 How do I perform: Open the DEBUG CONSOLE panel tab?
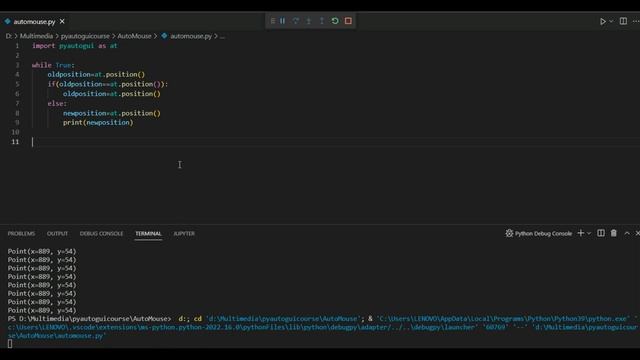(x=101, y=233)
